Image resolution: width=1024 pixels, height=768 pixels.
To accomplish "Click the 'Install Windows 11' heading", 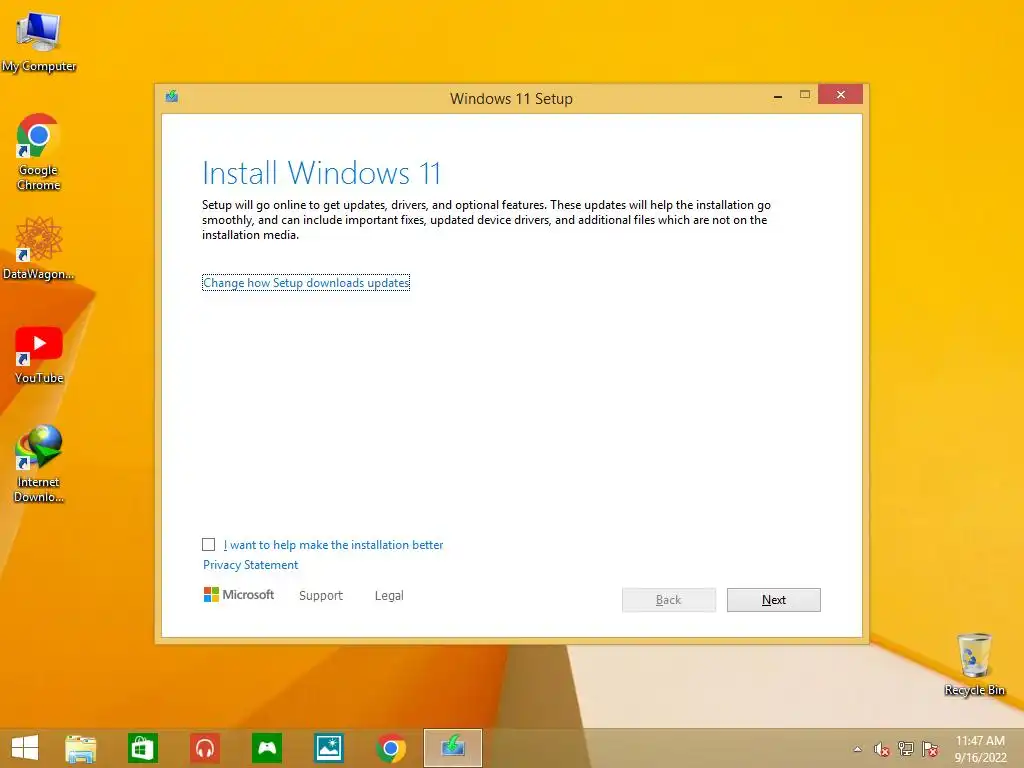I will pyautogui.click(x=321, y=173).
